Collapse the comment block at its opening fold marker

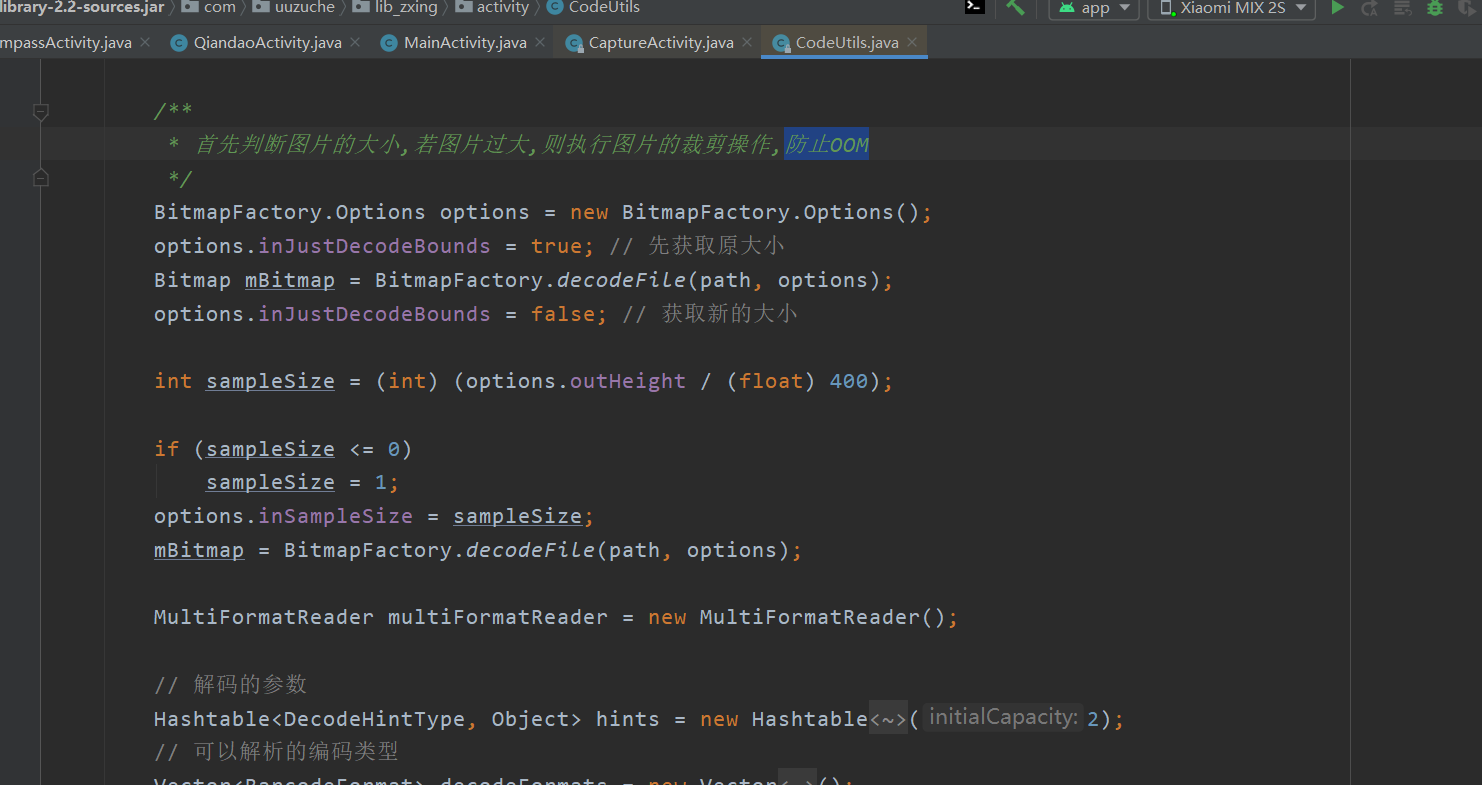click(41, 112)
